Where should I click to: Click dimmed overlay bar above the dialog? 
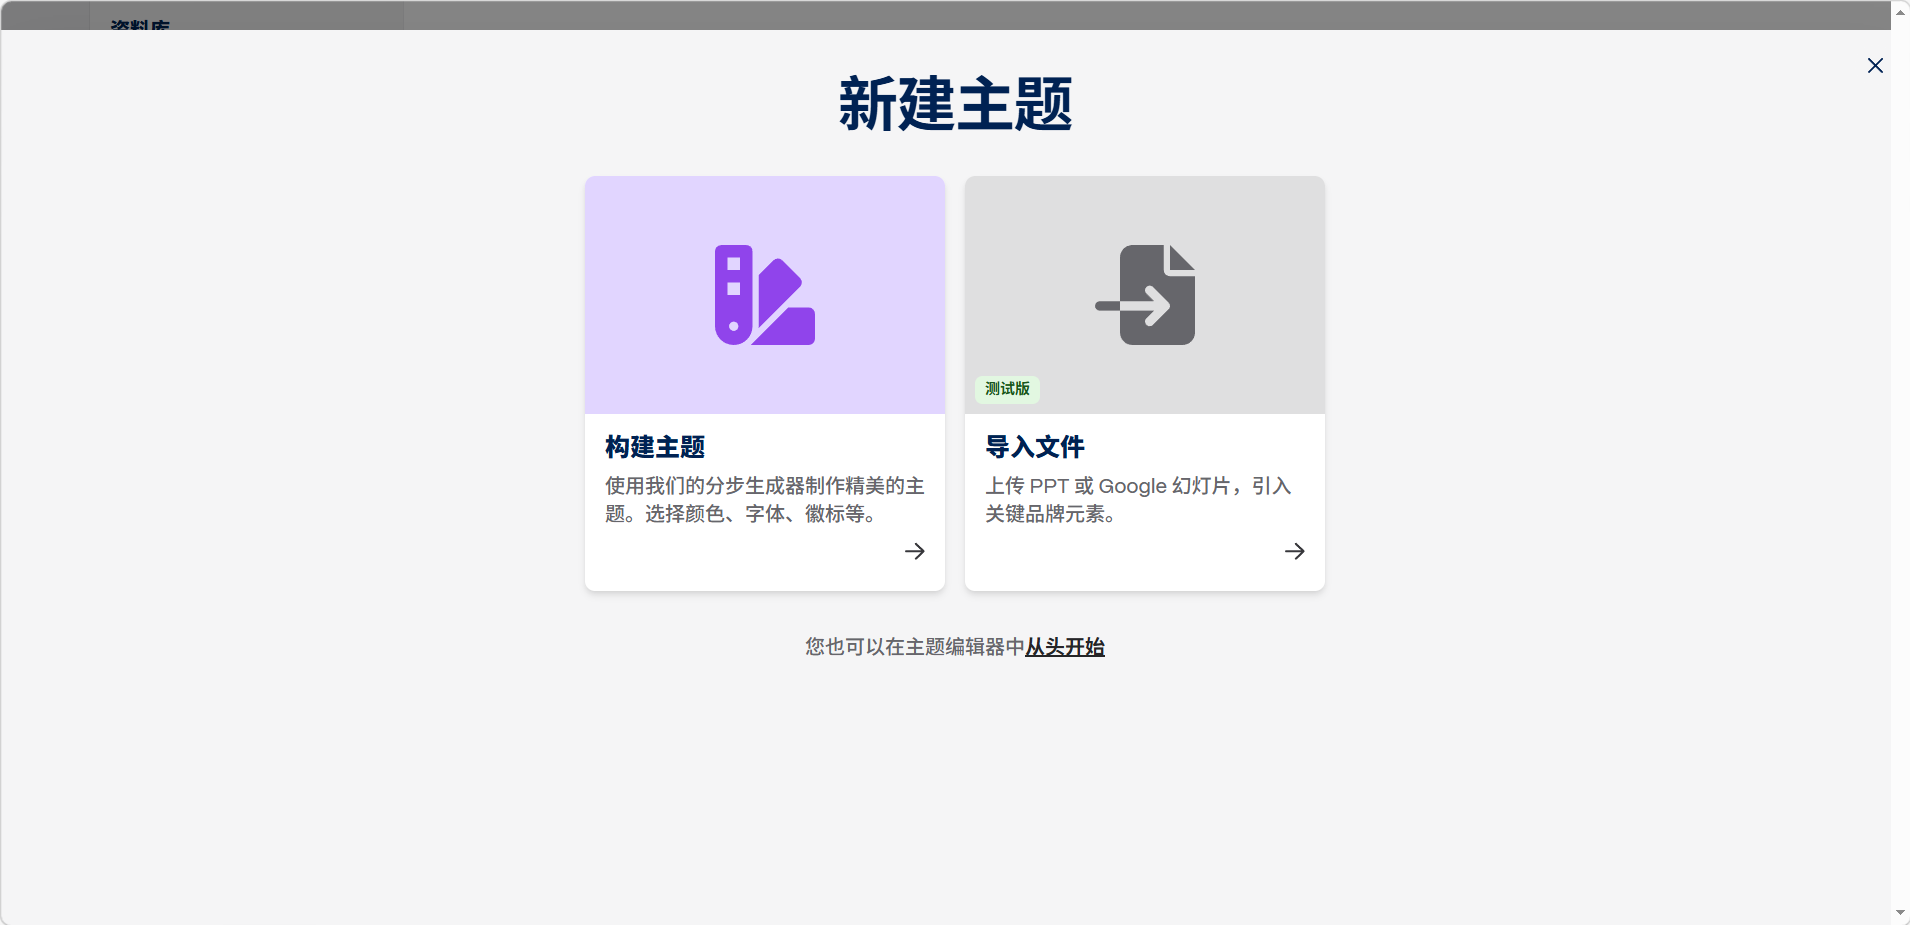point(1000,14)
